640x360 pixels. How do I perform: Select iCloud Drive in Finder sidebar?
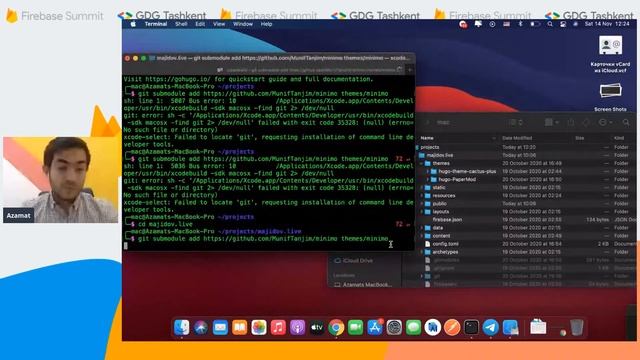(353, 260)
